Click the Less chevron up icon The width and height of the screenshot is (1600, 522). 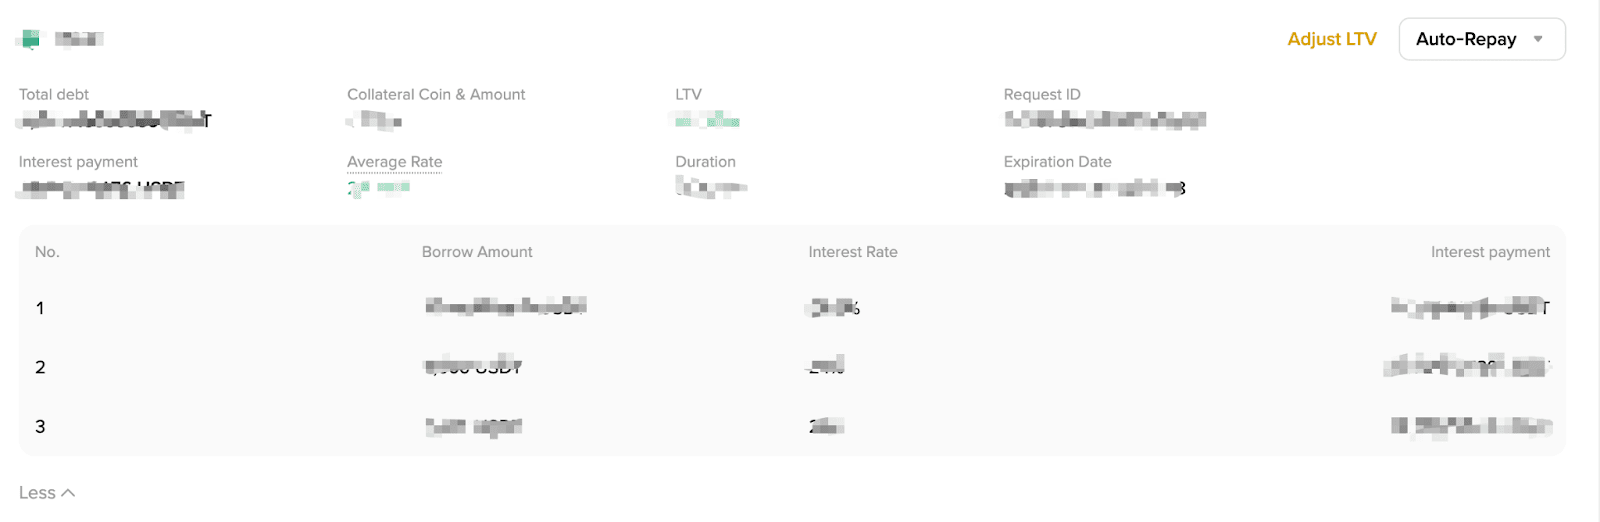click(x=68, y=493)
